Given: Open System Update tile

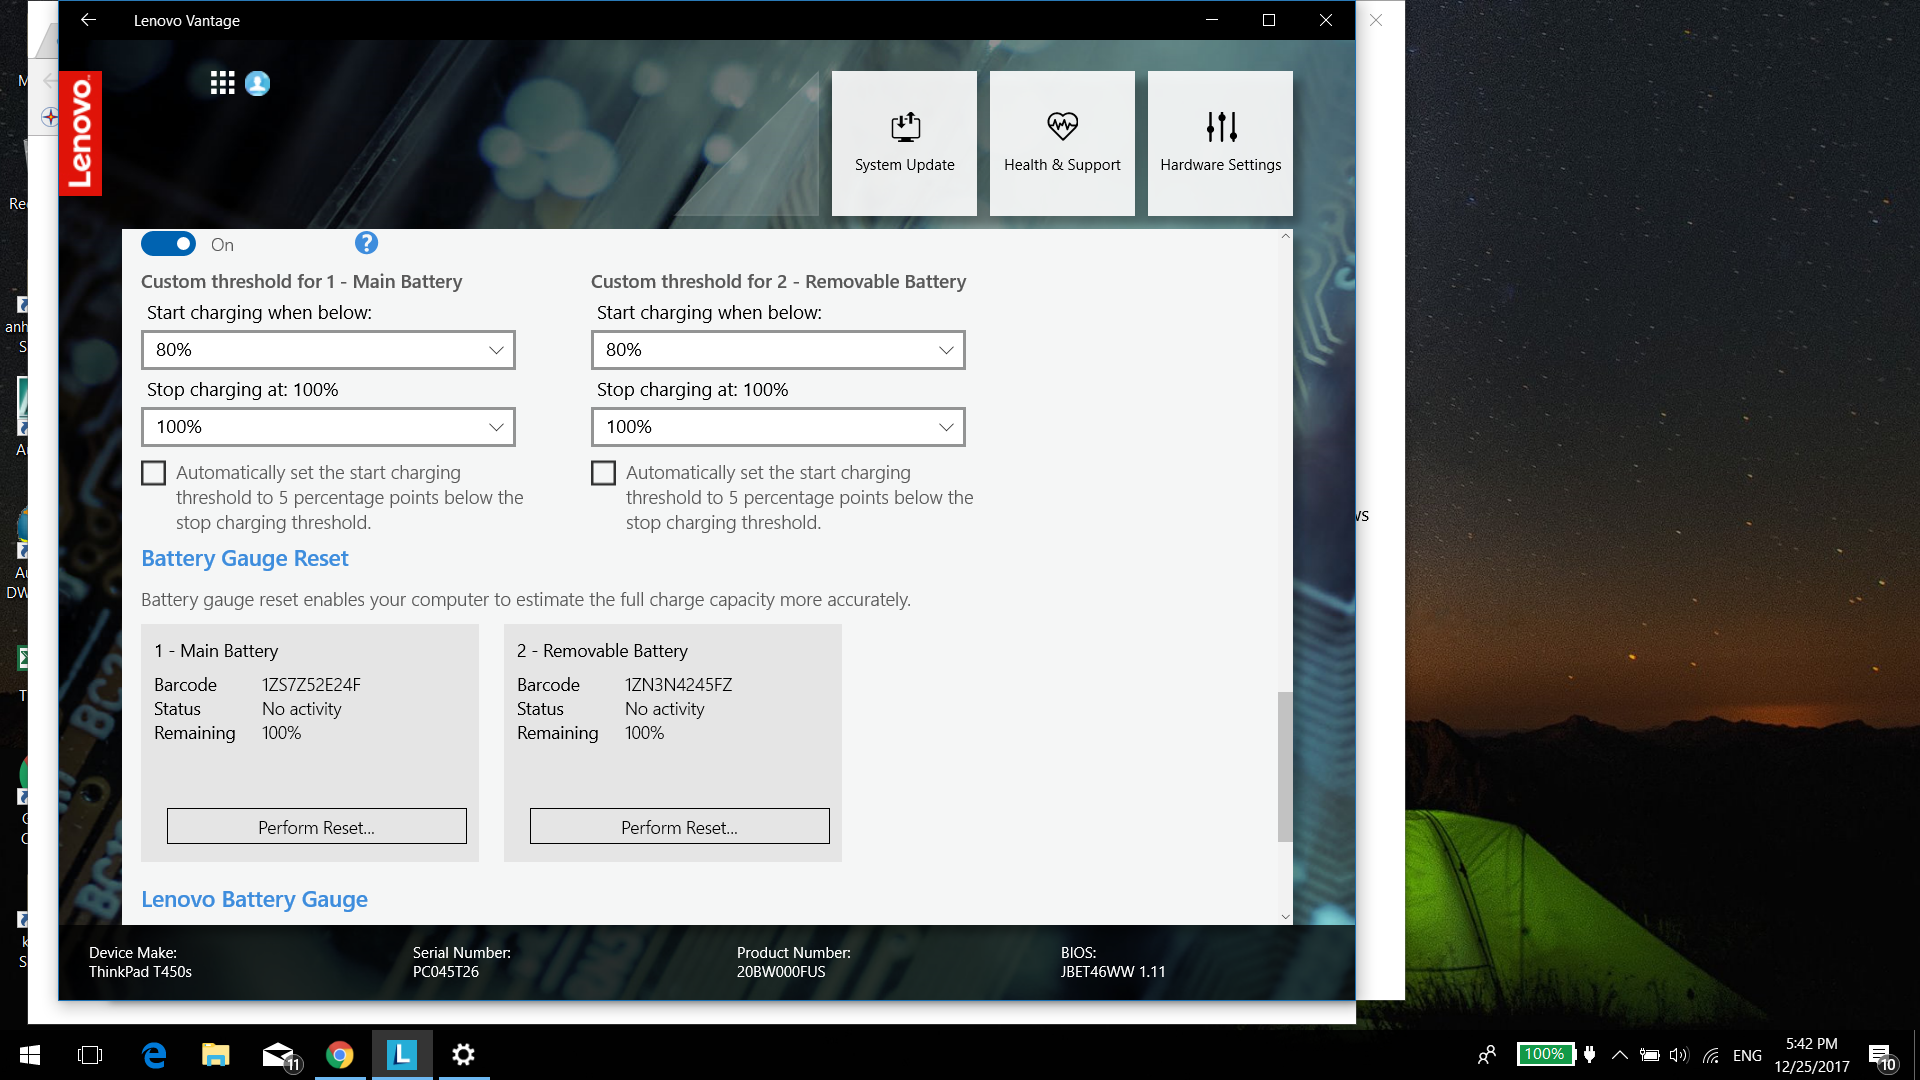Looking at the screenshot, I should [x=904, y=143].
